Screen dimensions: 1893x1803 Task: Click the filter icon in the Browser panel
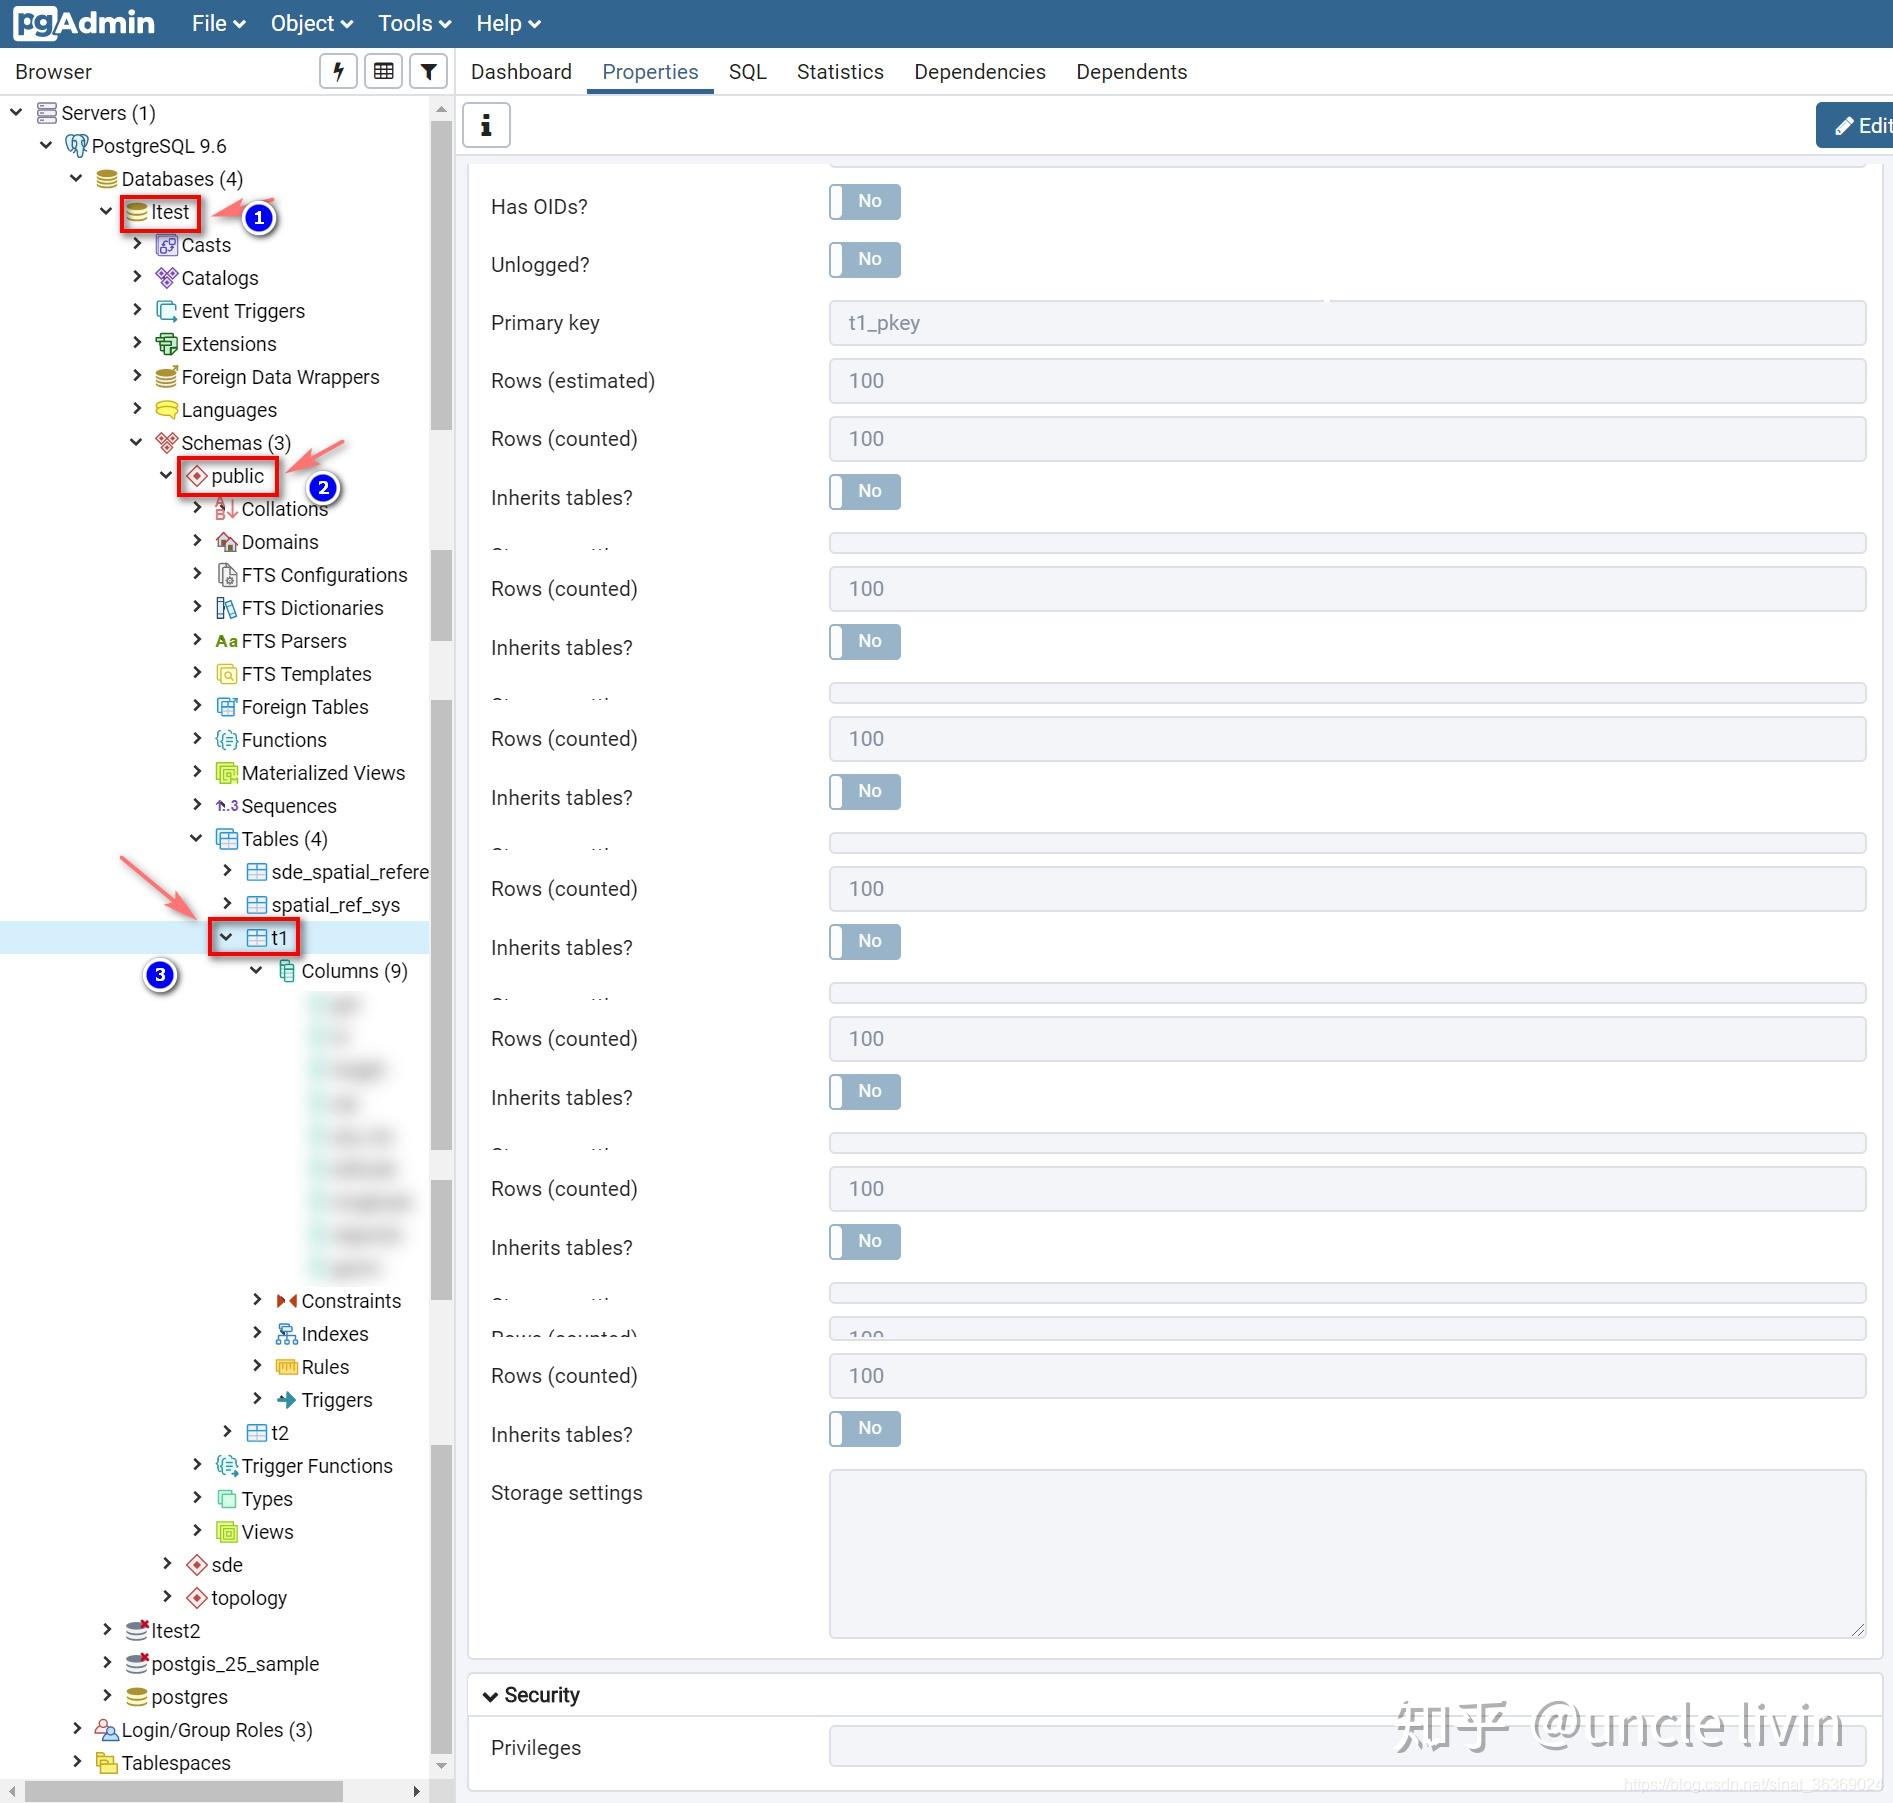(x=428, y=71)
